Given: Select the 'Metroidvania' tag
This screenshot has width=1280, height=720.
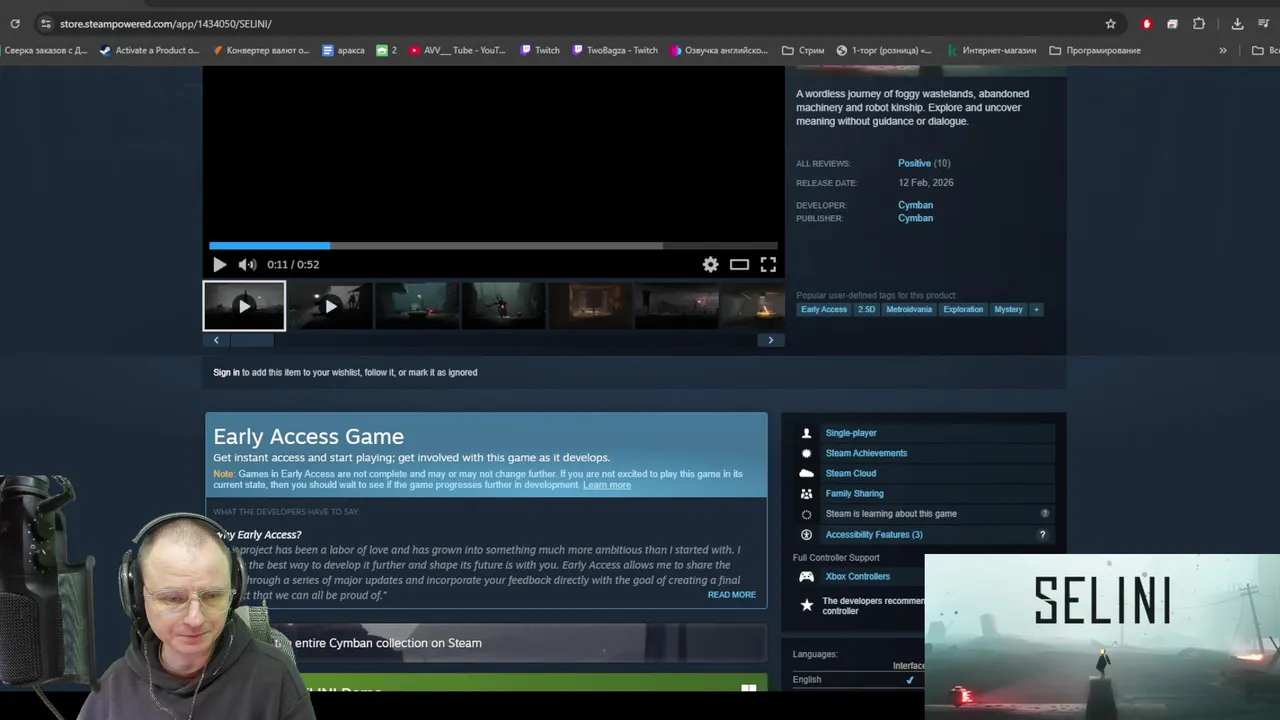Looking at the screenshot, I should pos(909,309).
